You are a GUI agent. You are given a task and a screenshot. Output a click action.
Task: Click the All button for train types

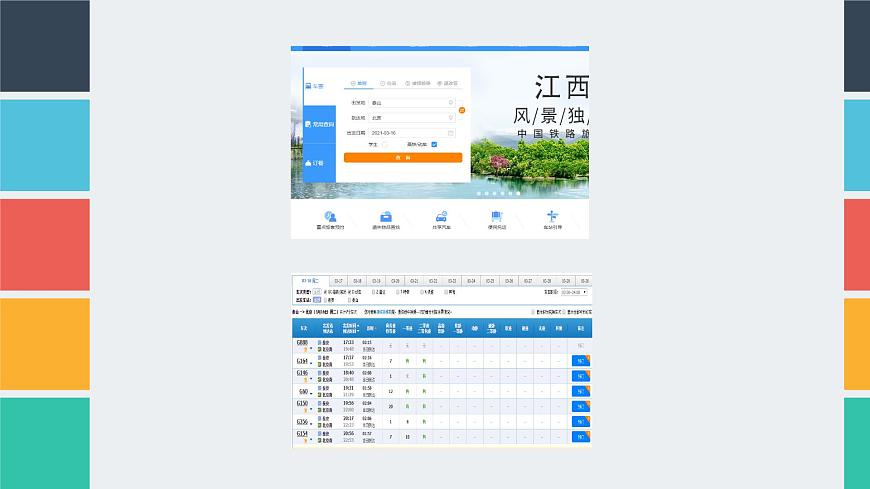point(317,292)
